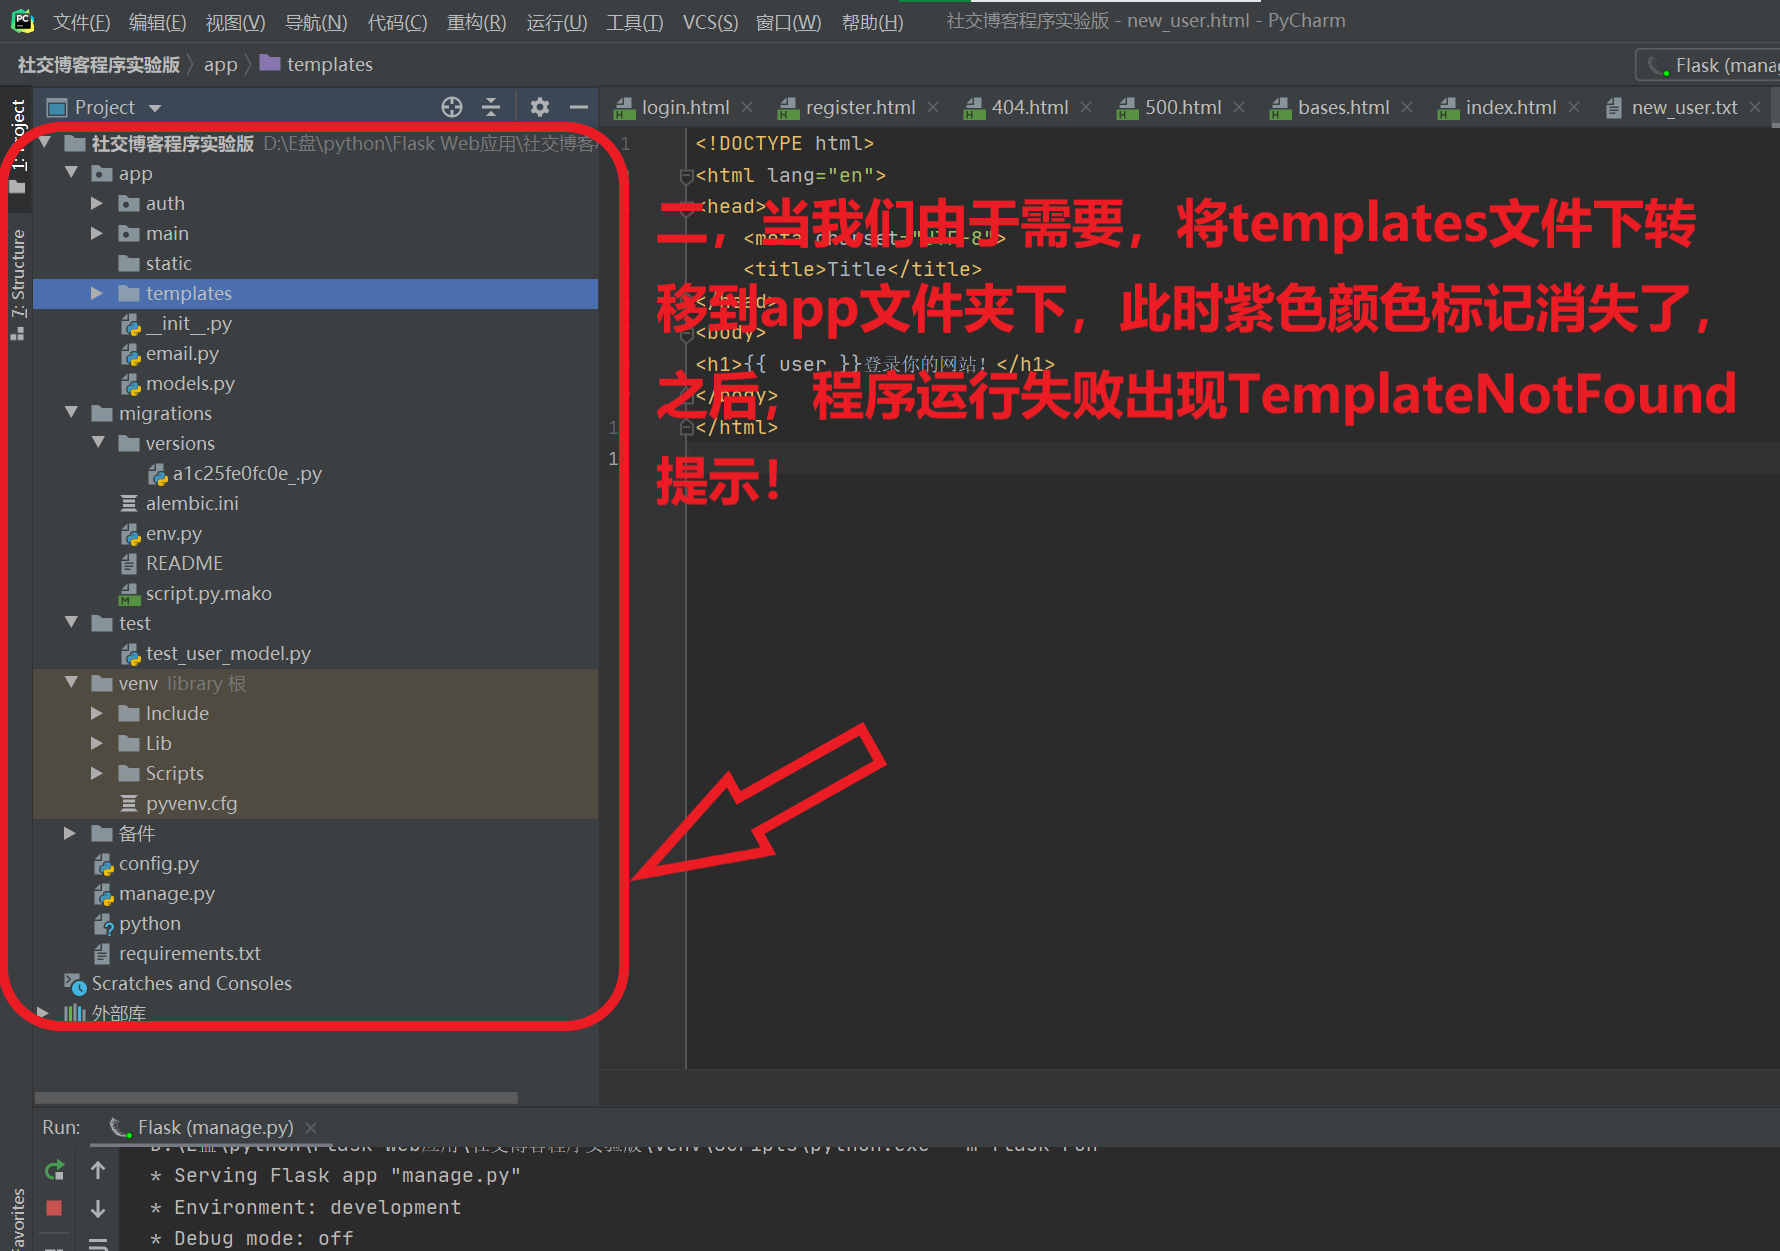Switch to the index.html tab
This screenshot has height=1251, width=1780.
pos(1510,107)
